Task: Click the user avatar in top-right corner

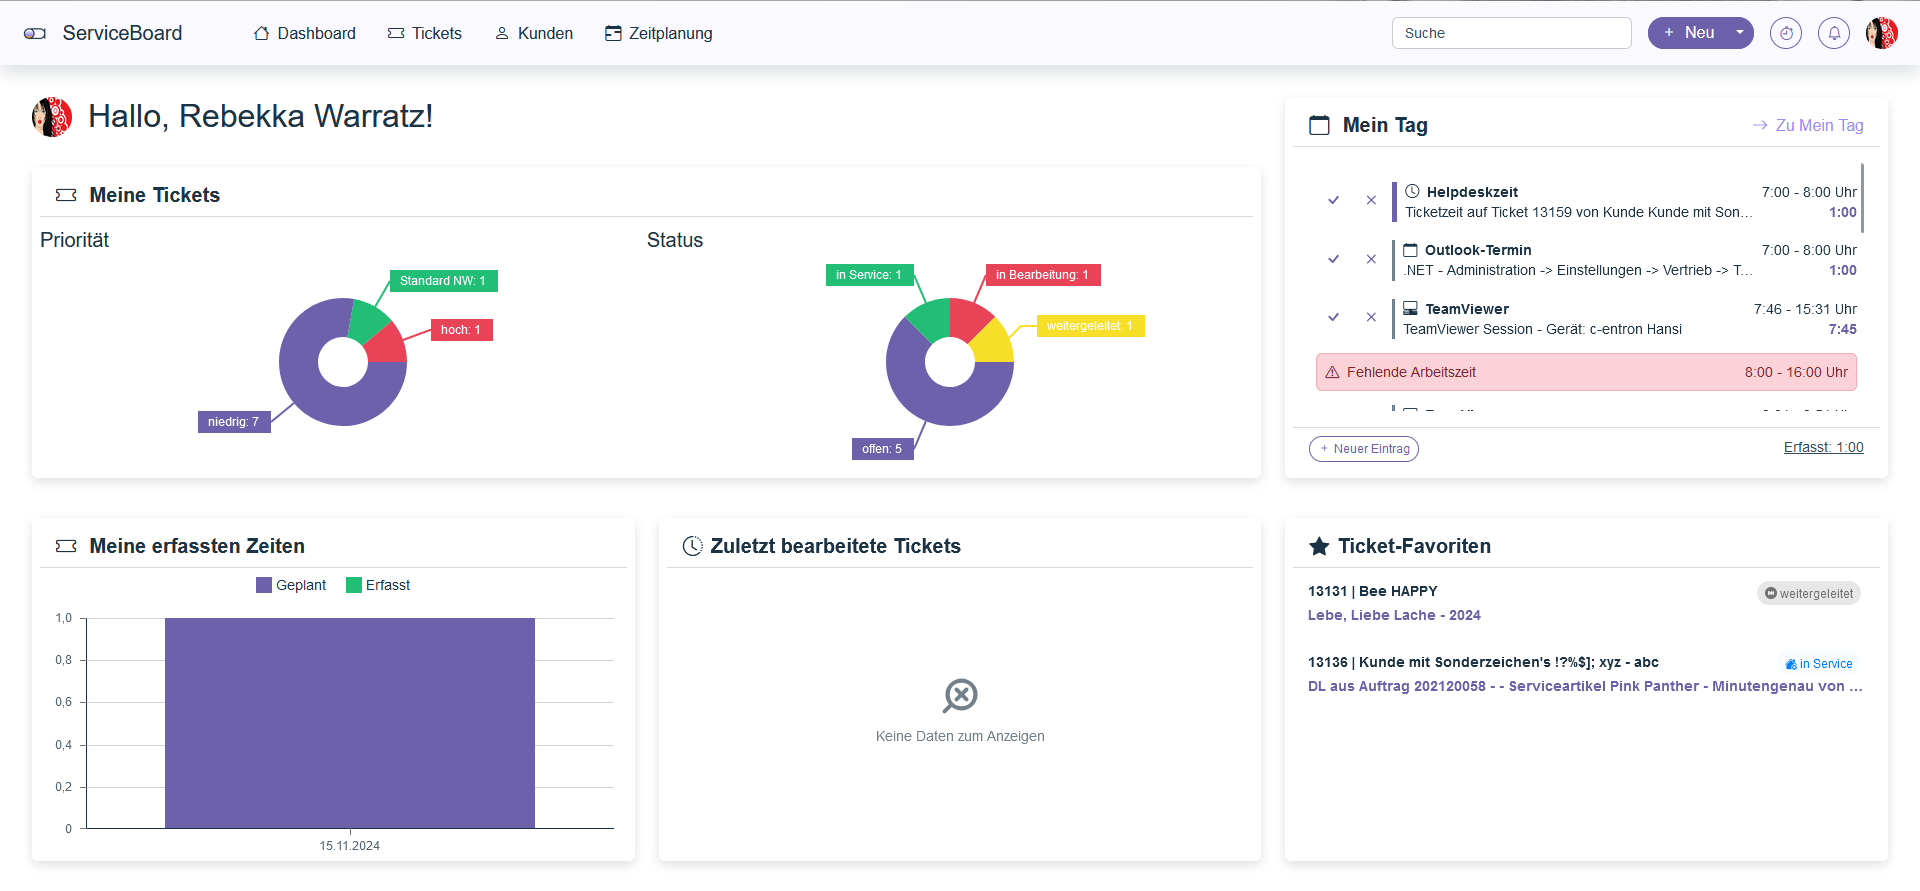Action: pos(1881,33)
